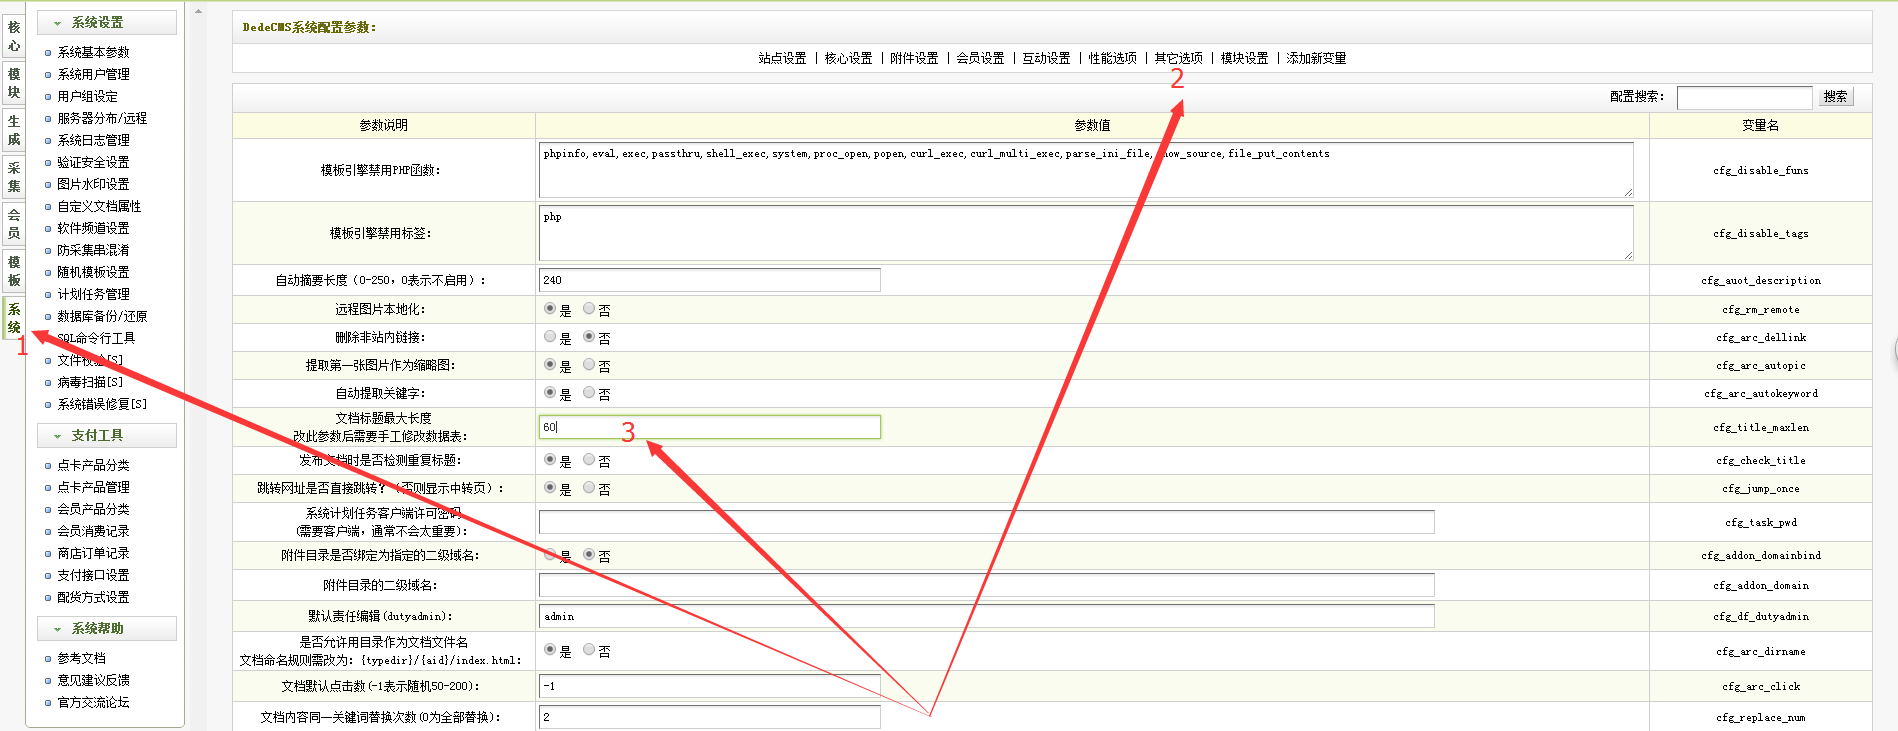Open 验证安全设置 in sidebar

coord(93,162)
